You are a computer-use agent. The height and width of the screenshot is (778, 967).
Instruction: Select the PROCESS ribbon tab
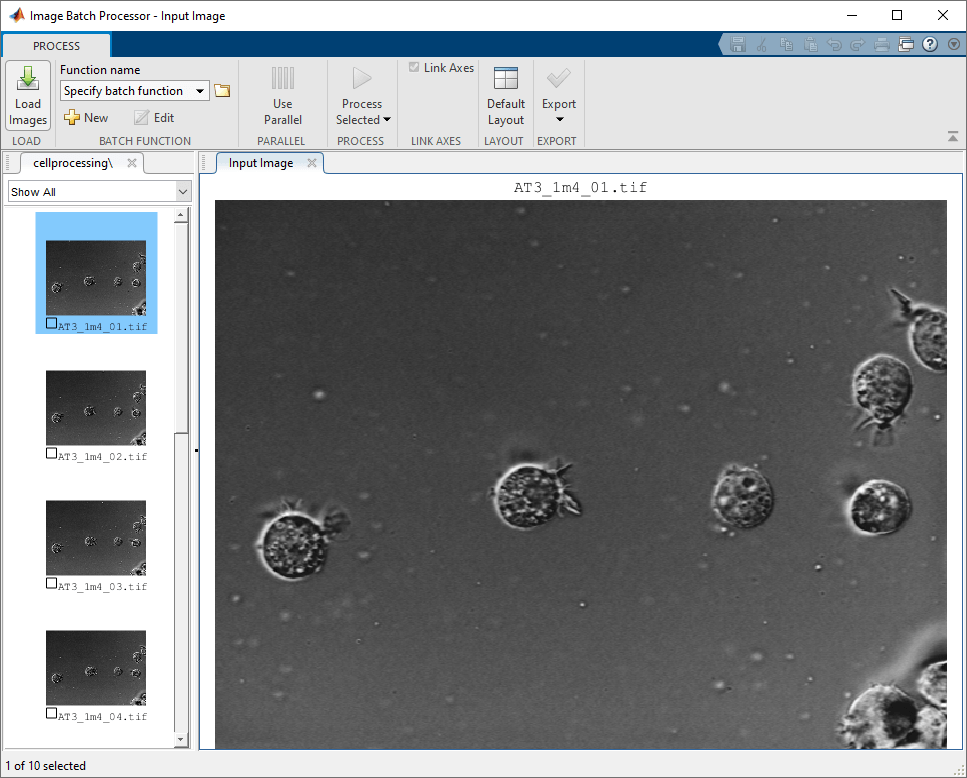tap(56, 46)
